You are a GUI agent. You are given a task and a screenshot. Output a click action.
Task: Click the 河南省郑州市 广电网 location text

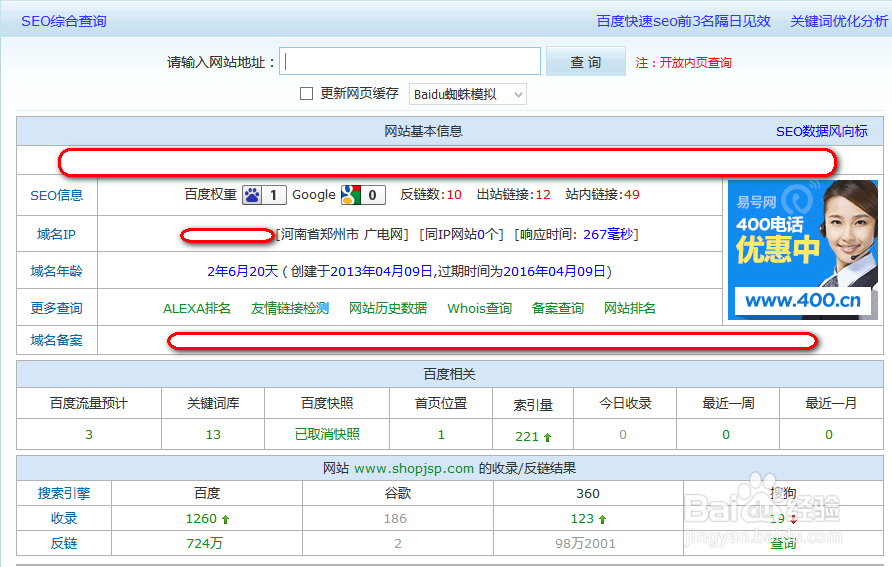(342, 234)
